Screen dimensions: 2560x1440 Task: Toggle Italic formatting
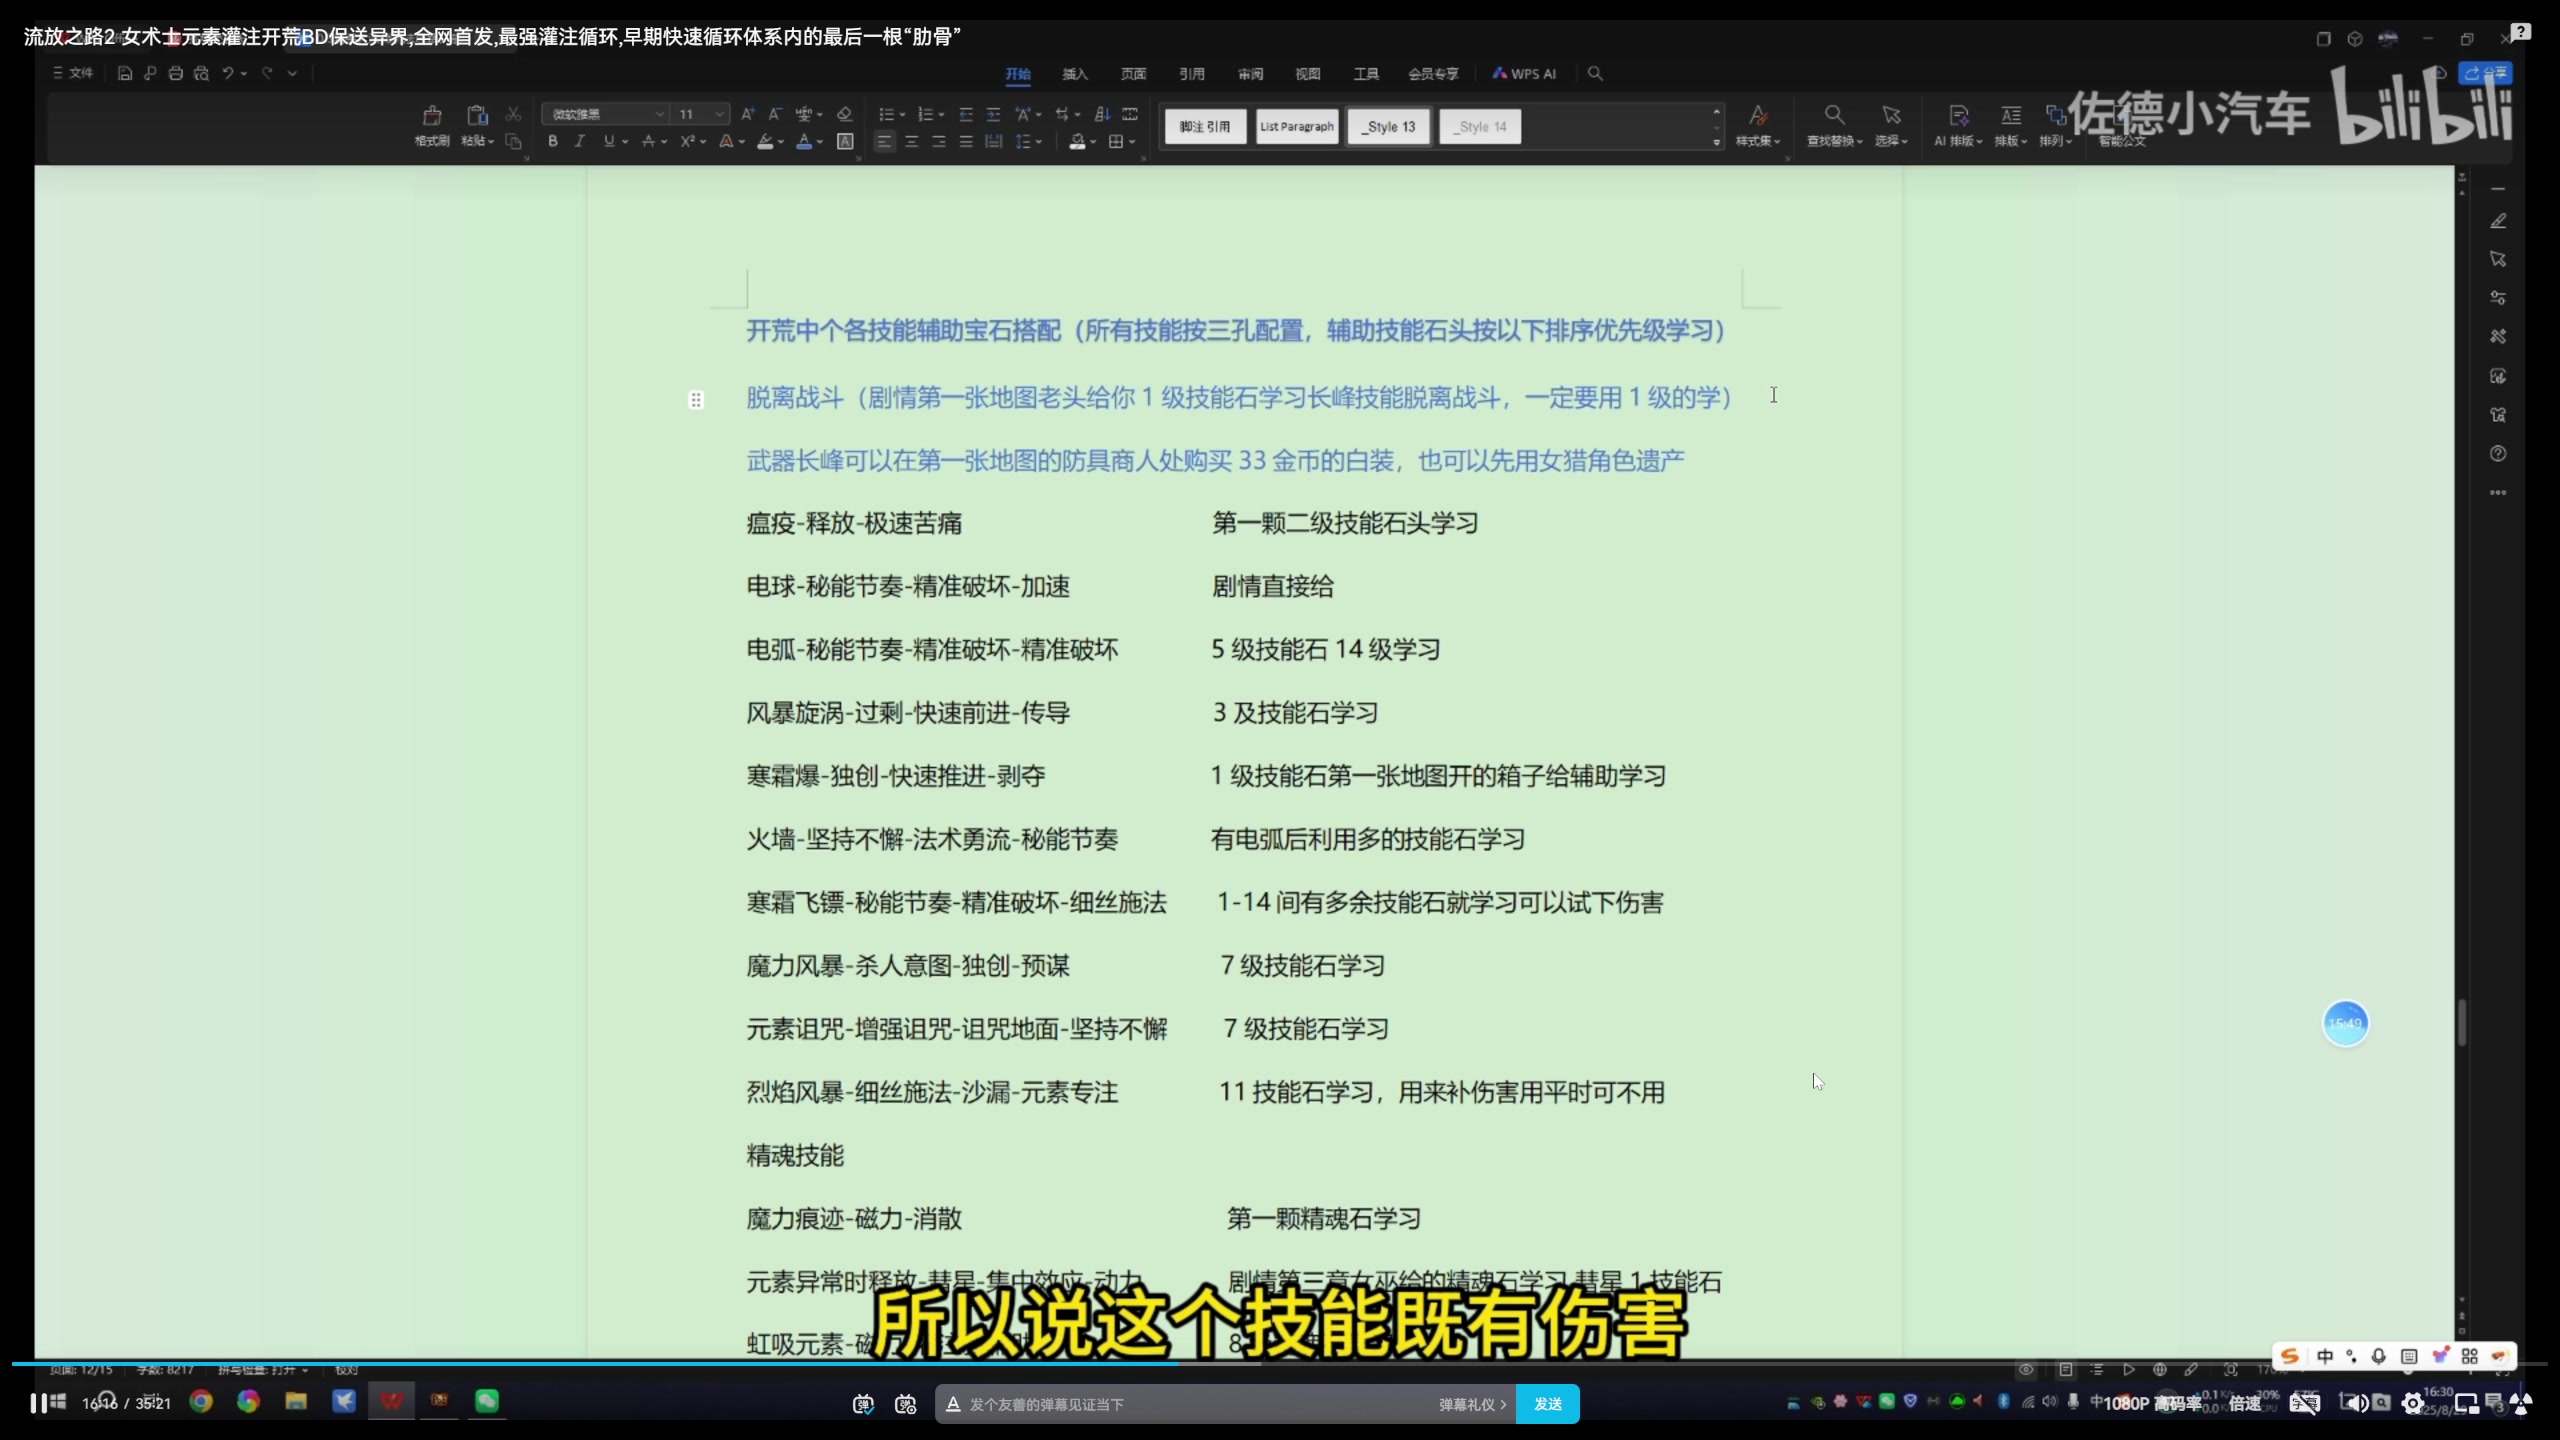pos(580,142)
